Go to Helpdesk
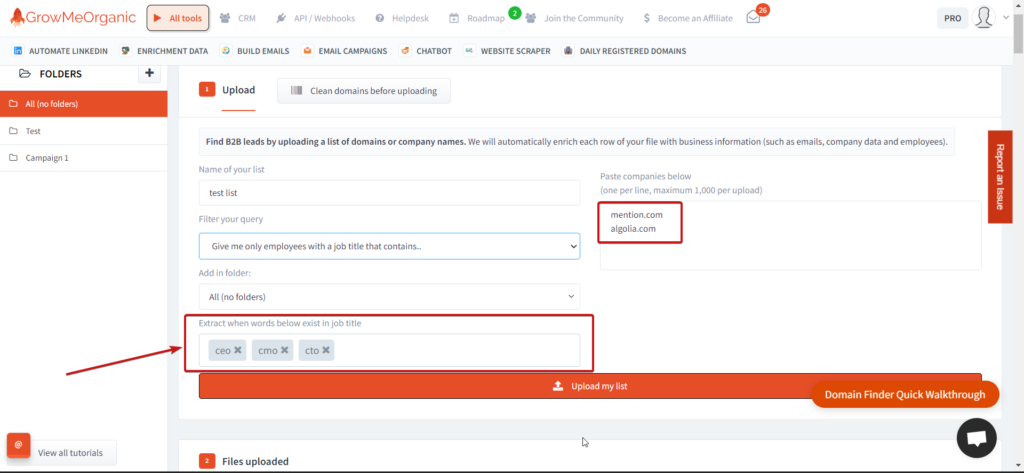The width and height of the screenshot is (1024, 473). 402,18
